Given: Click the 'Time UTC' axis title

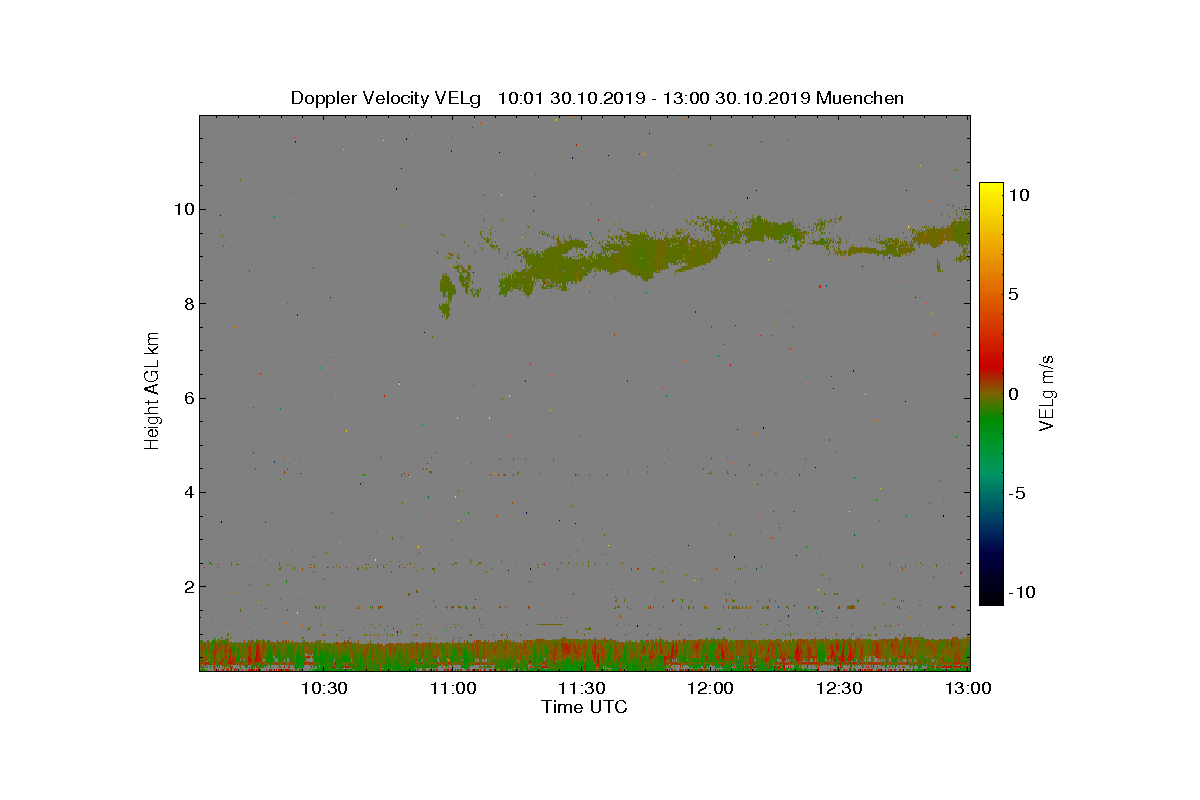Looking at the screenshot, I should click(x=584, y=707).
